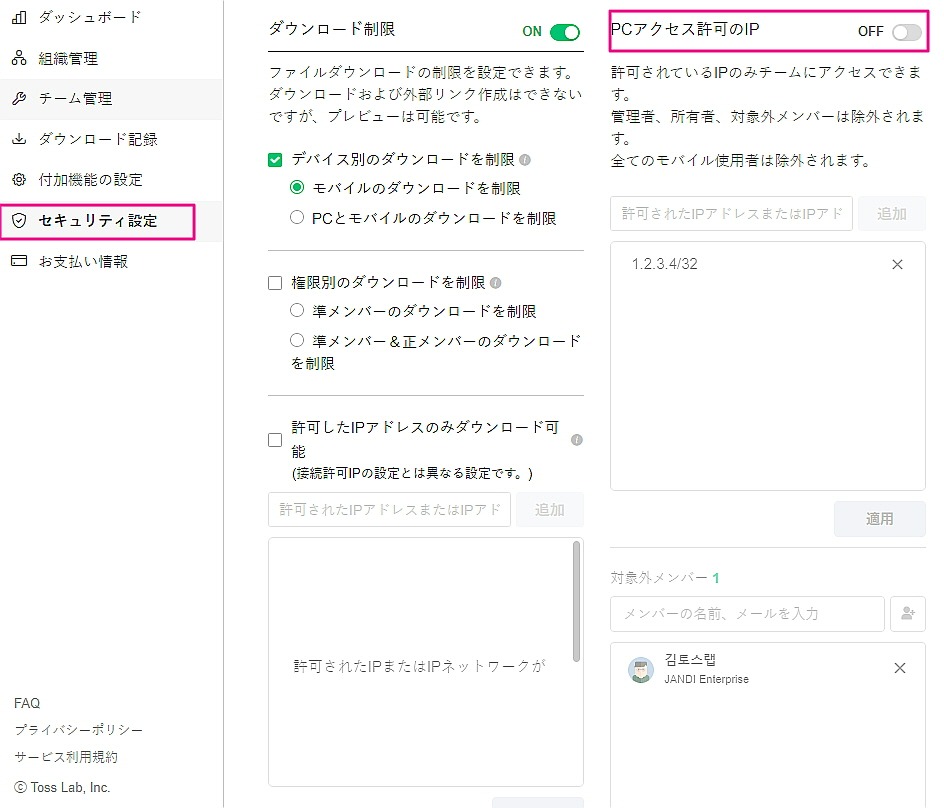Click the add member icon button

point(908,614)
